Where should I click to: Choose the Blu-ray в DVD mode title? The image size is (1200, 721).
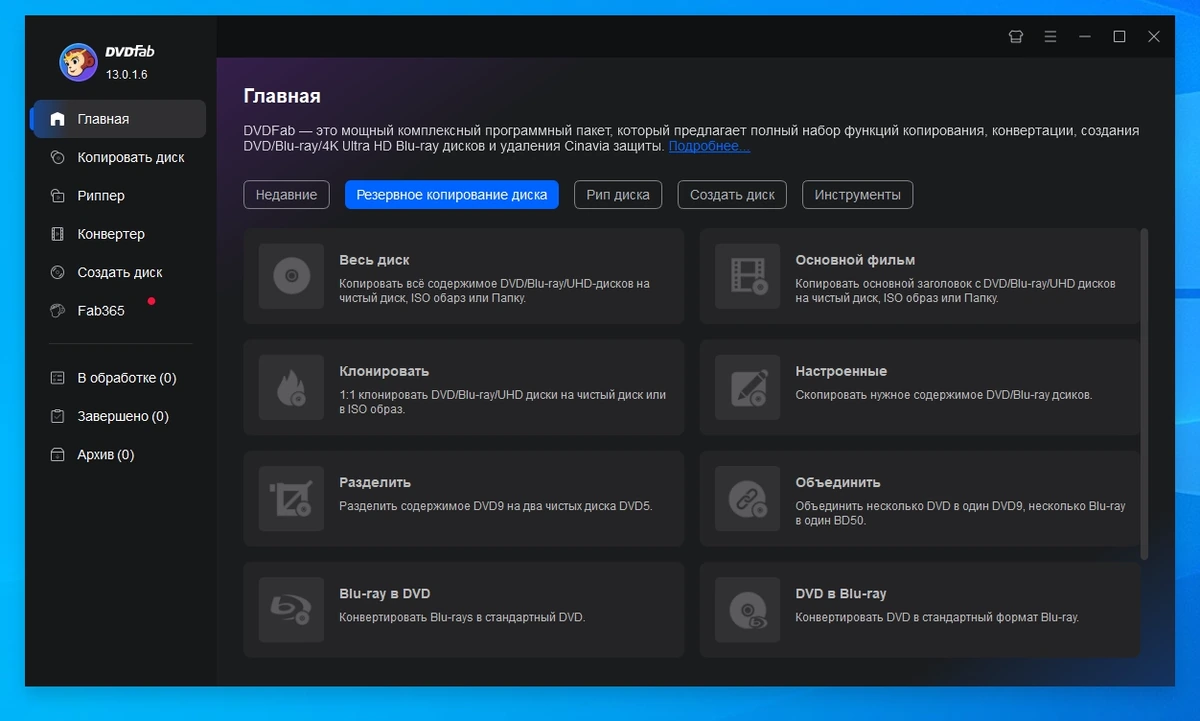click(x=385, y=593)
